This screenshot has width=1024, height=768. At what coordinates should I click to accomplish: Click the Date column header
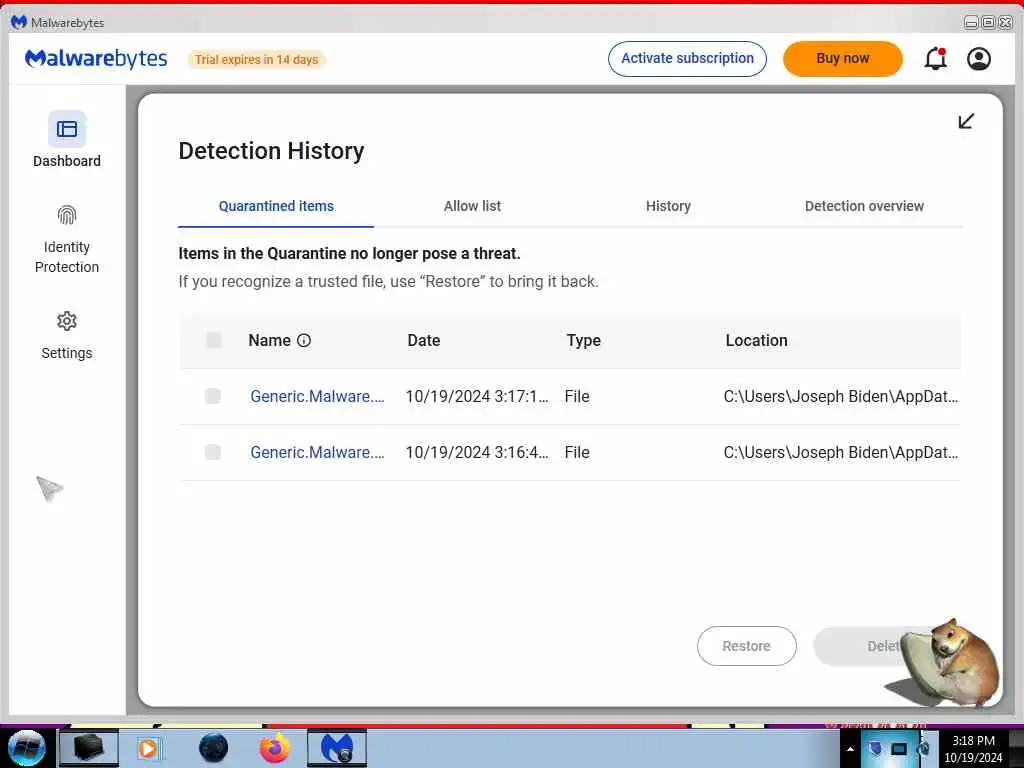point(424,340)
